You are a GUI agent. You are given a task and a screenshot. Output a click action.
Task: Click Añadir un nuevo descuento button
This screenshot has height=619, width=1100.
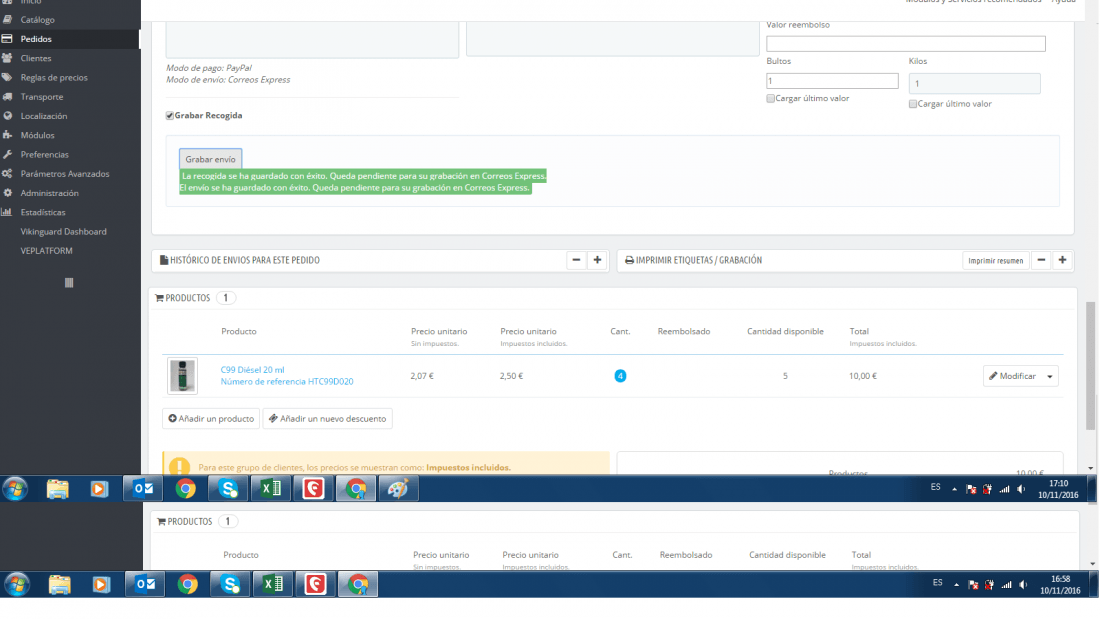[328, 419]
